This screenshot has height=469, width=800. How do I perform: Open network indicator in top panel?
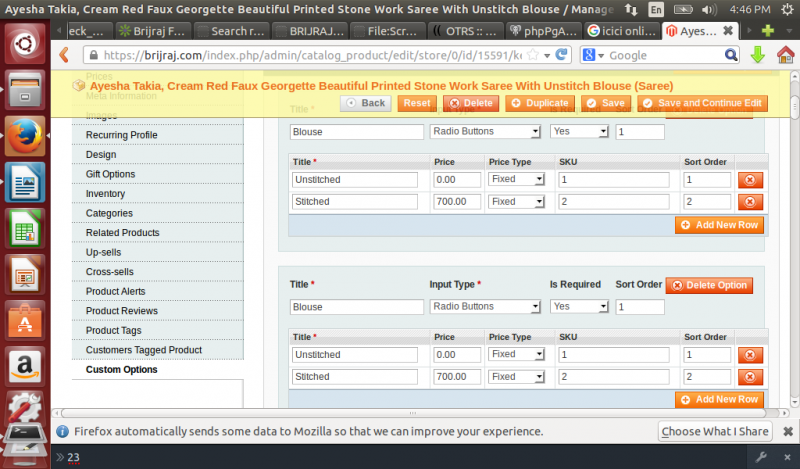631,9
